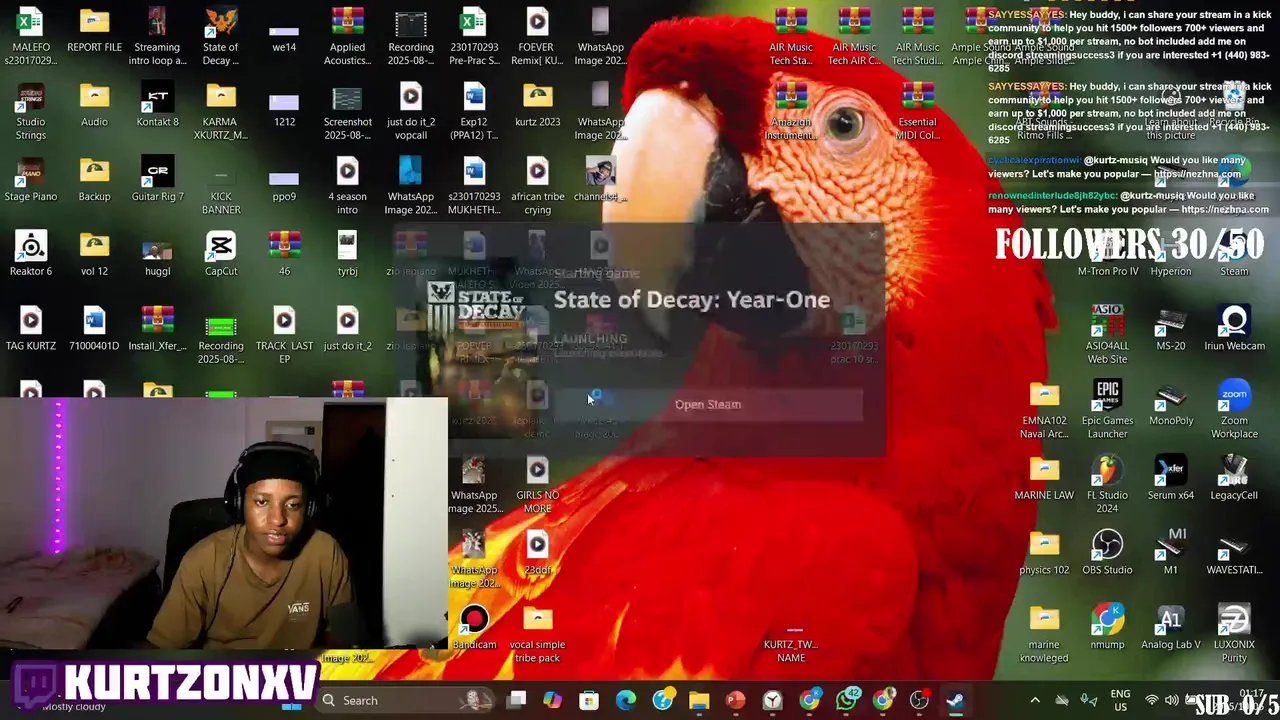Image resolution: width=1280 pixels, height=720 pixels.
Task: Select the Exp12 (PPA12) Word document
Action: point(474,111)
